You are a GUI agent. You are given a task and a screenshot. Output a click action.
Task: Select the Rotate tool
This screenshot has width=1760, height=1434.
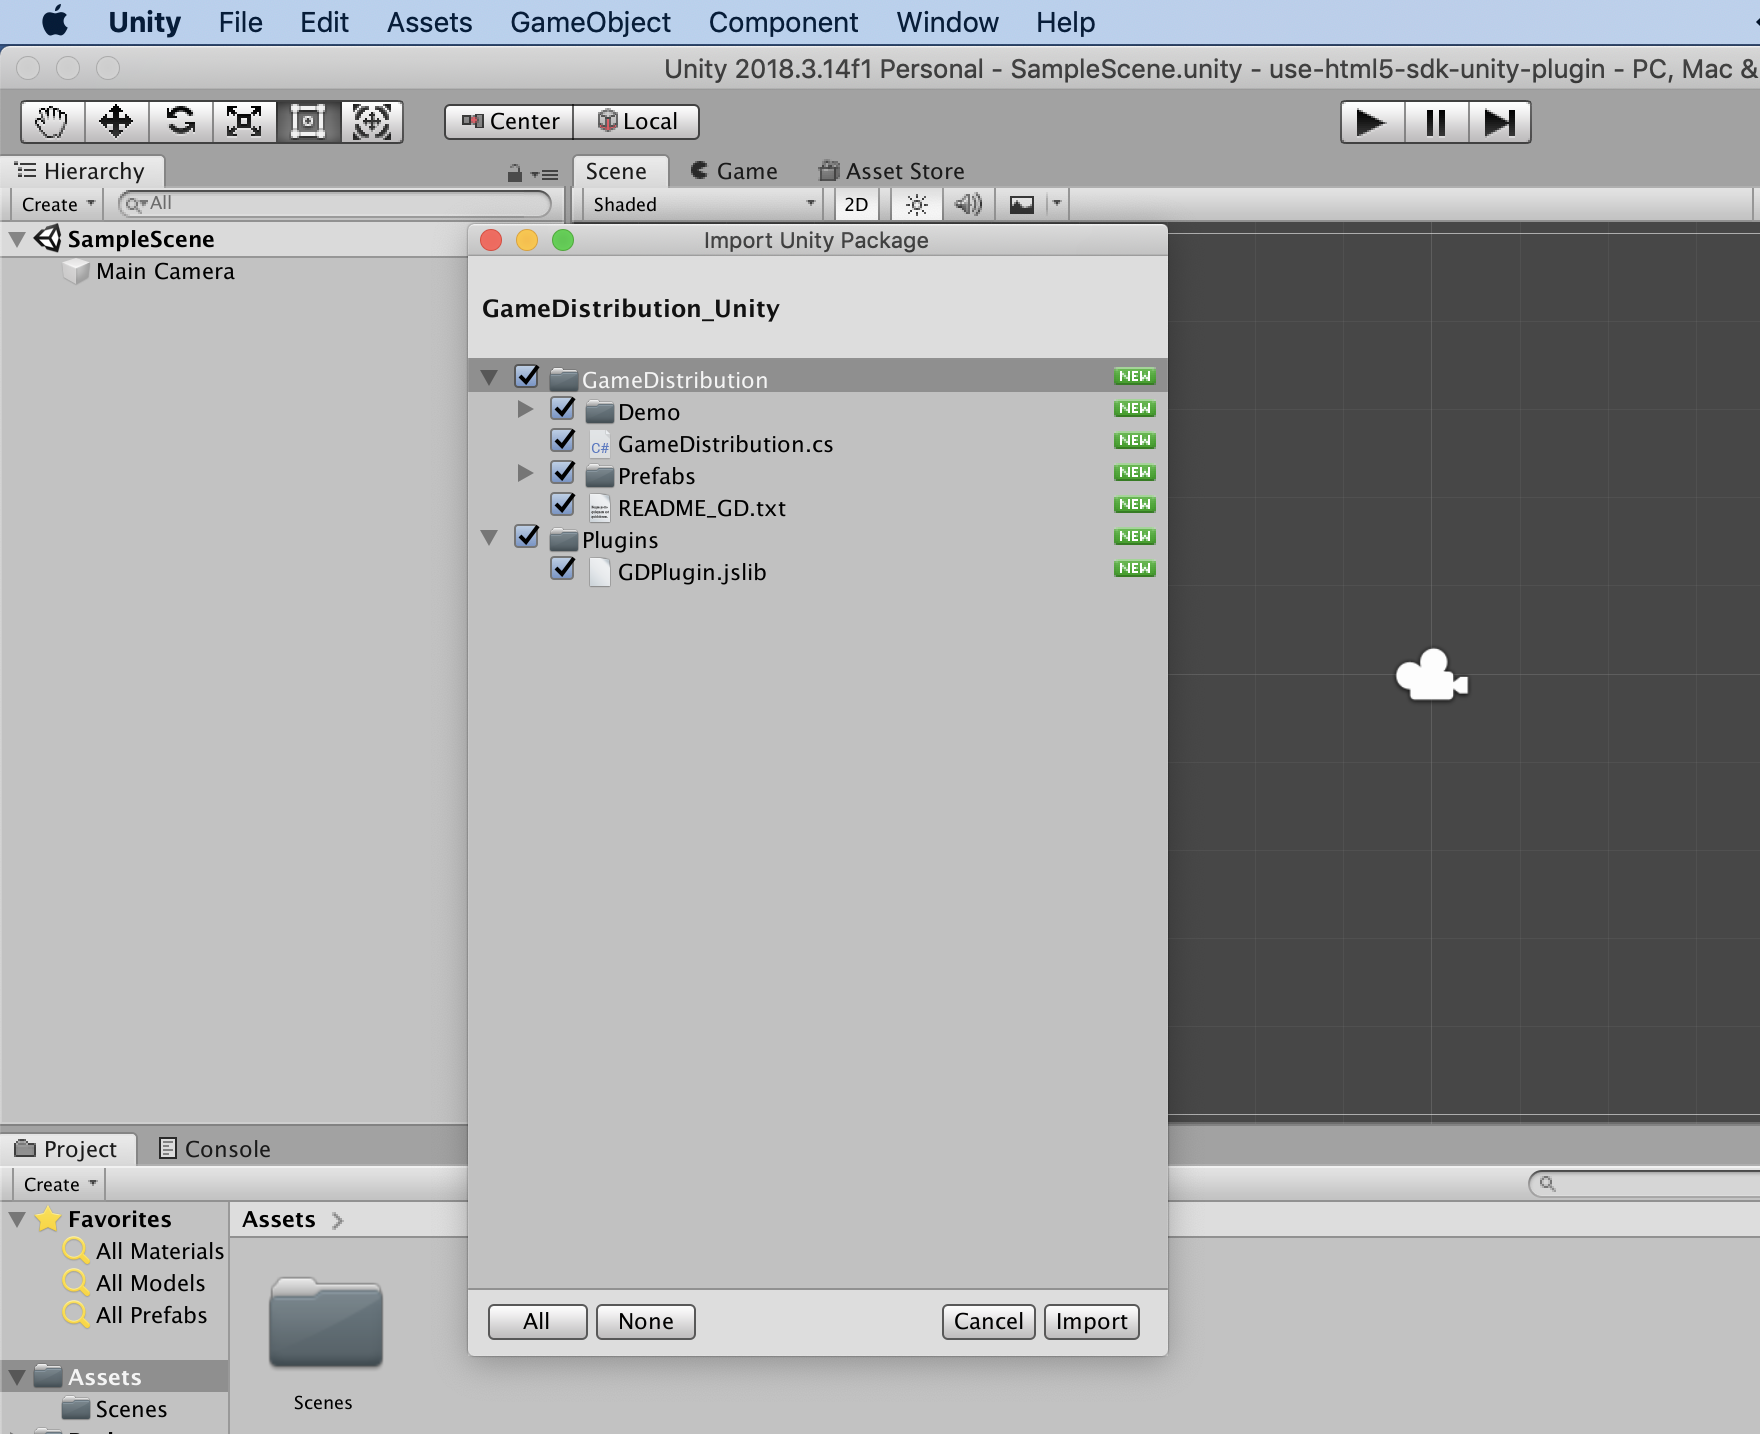(180, 122)
